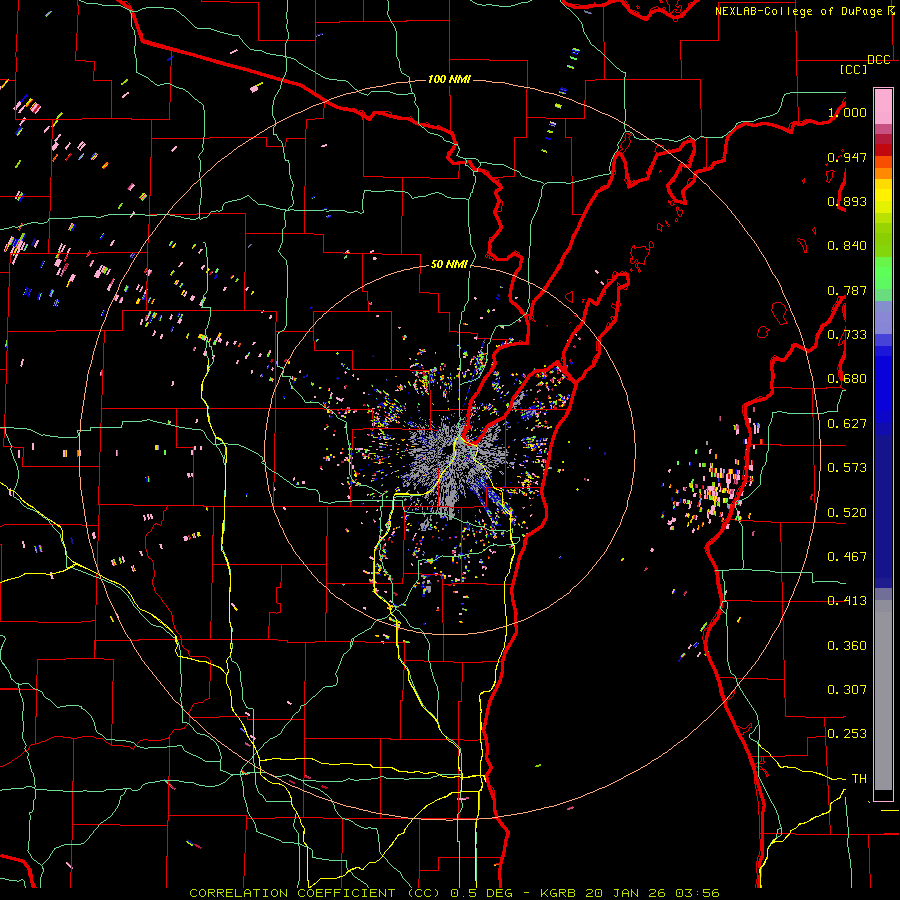Select the 0.733 scale value
Viewport: 900px width, 900px height.
click(x=847, y=335)
